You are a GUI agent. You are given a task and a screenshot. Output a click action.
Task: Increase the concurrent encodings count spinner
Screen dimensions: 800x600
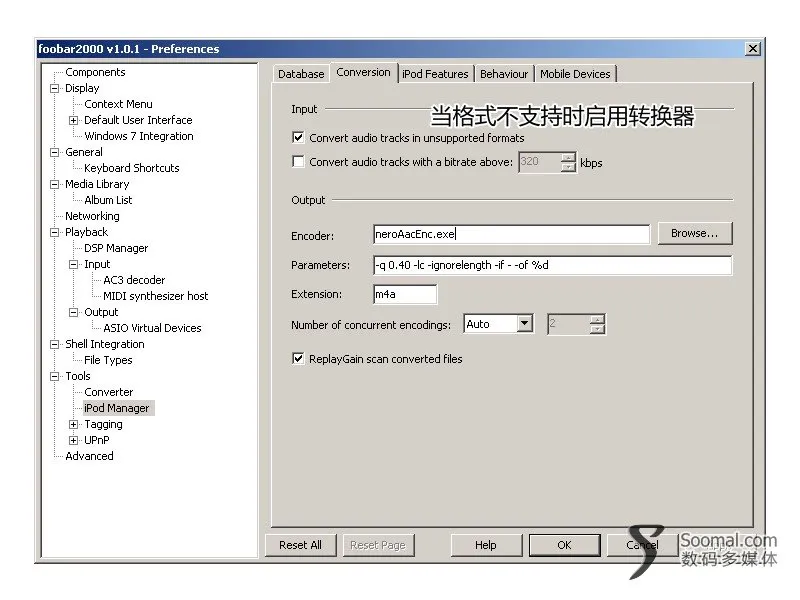[x=597, y=320]
